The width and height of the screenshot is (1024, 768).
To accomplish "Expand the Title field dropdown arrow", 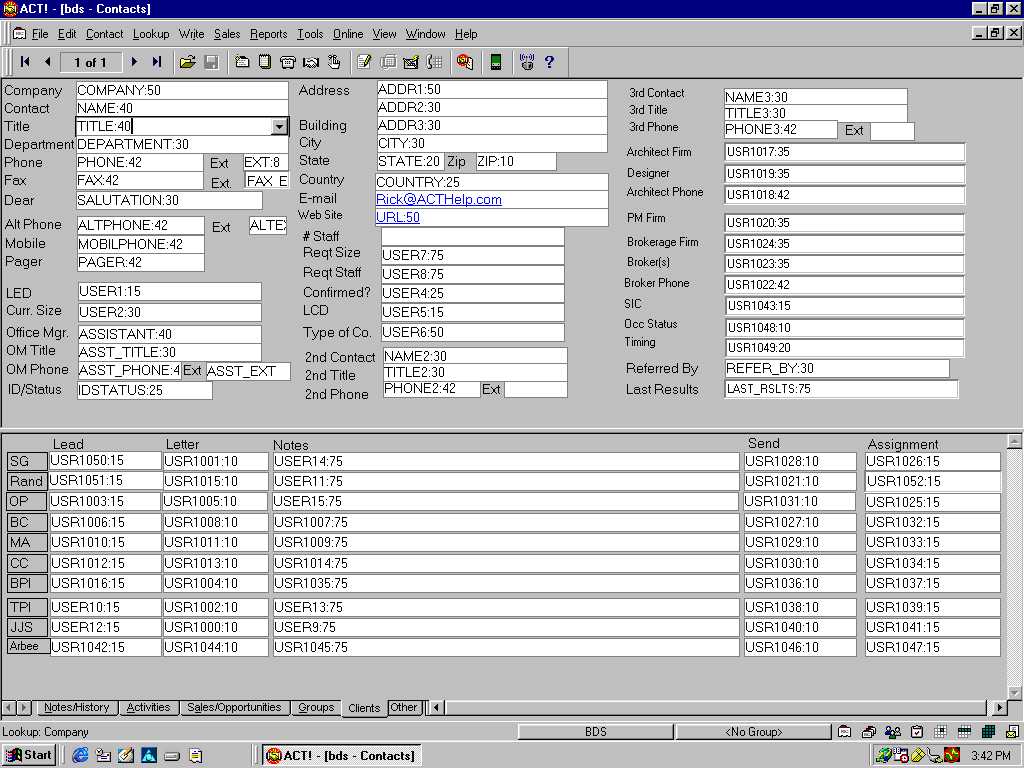I will pyautogui.click(x=280, y=126).
